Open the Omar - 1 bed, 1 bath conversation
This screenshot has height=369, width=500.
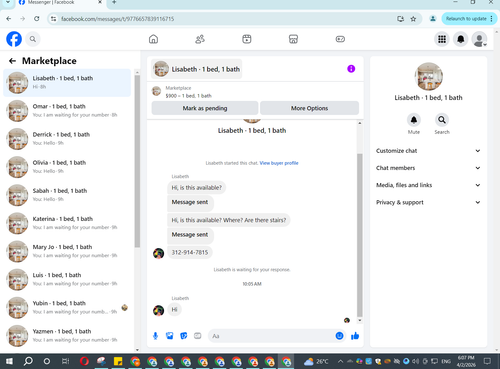click(67, 111)
